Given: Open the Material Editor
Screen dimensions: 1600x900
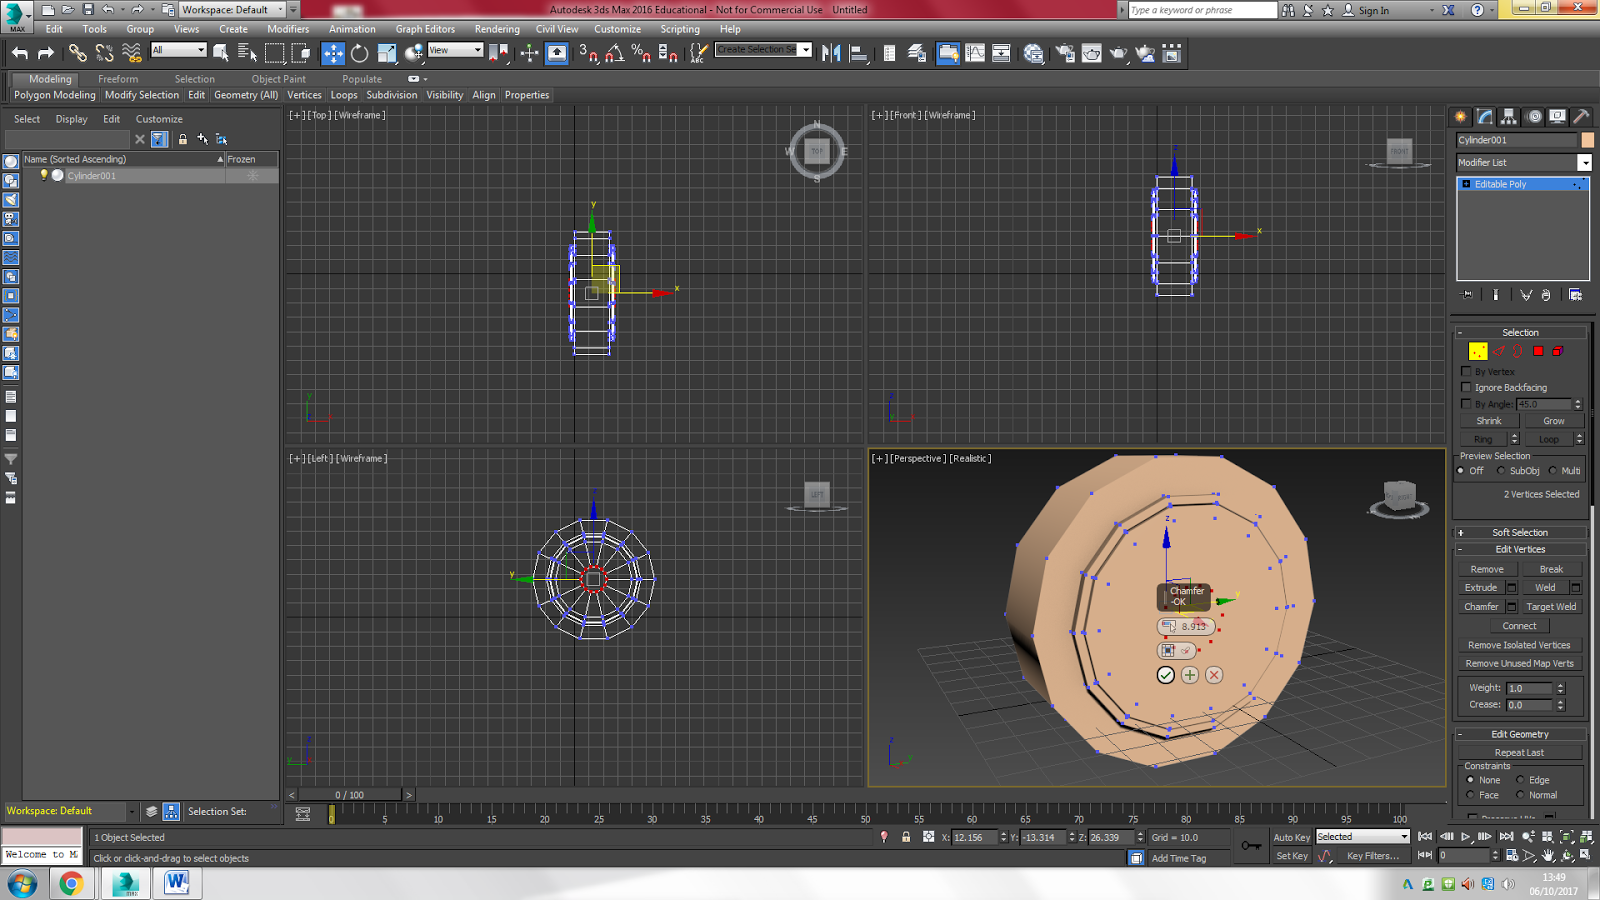Looking at the screenshot, I should click(x=1033, y=53).
